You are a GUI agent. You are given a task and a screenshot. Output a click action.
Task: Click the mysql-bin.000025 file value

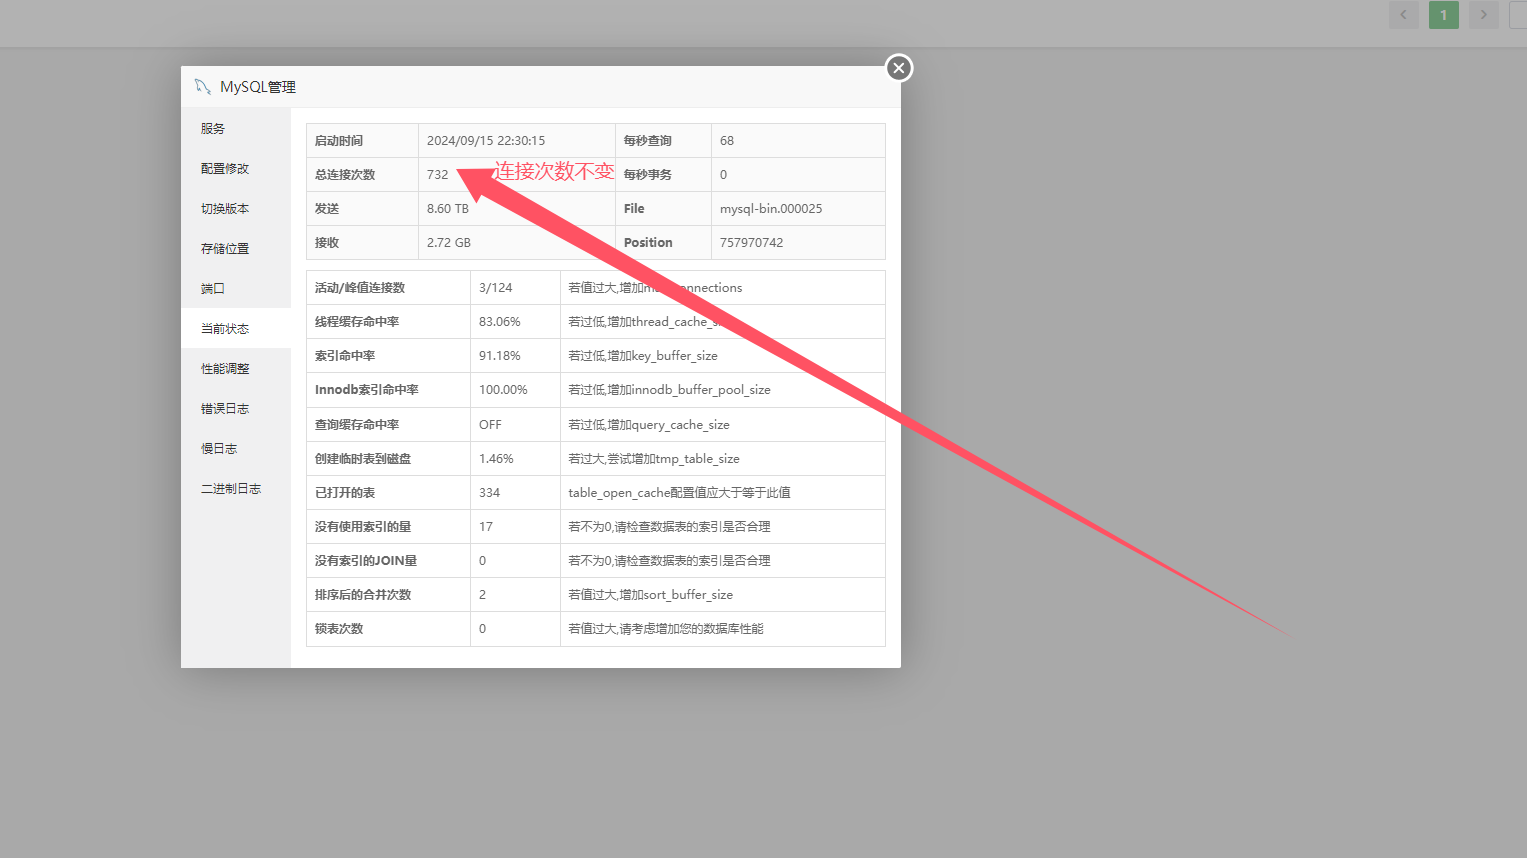pos(771,209)
